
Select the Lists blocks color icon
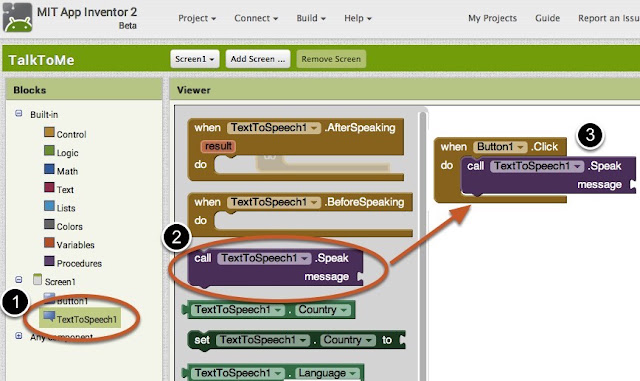click(x=49, y=206)
